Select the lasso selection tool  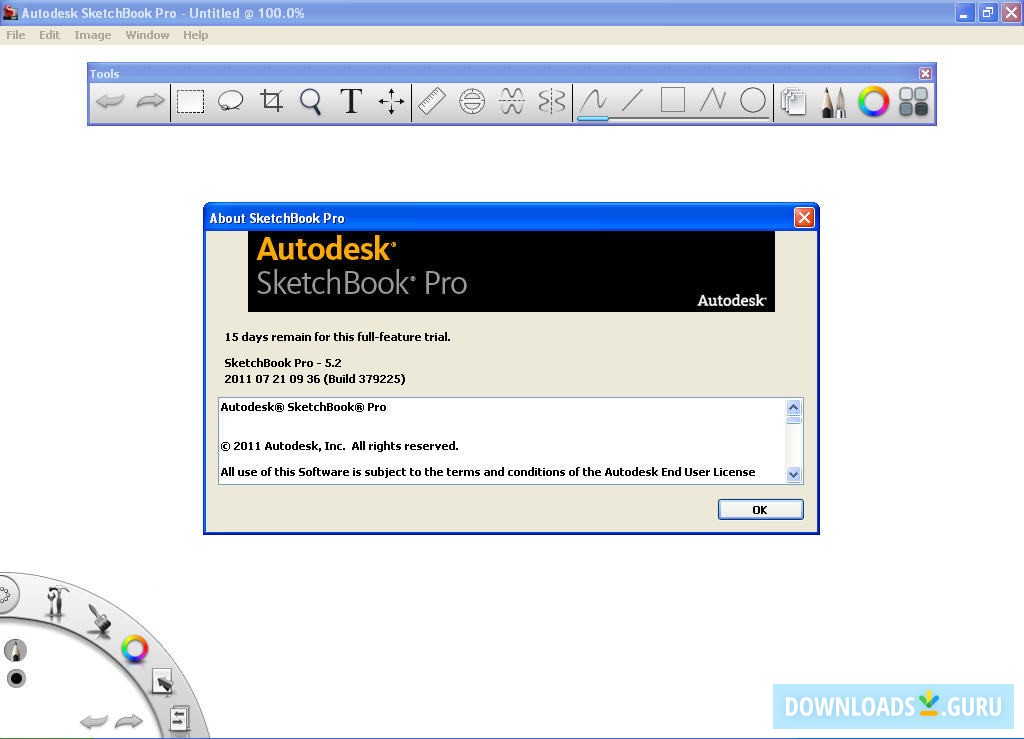(229, 101)
